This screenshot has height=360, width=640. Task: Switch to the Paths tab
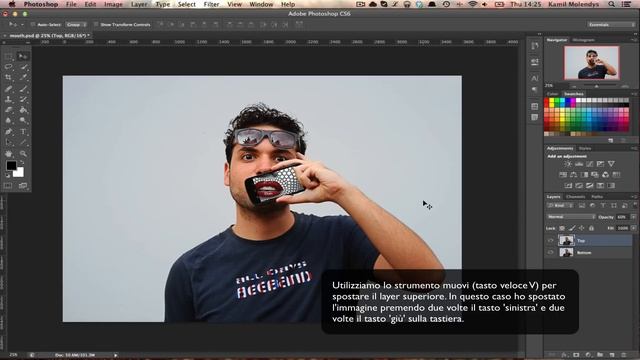(597, 197)
